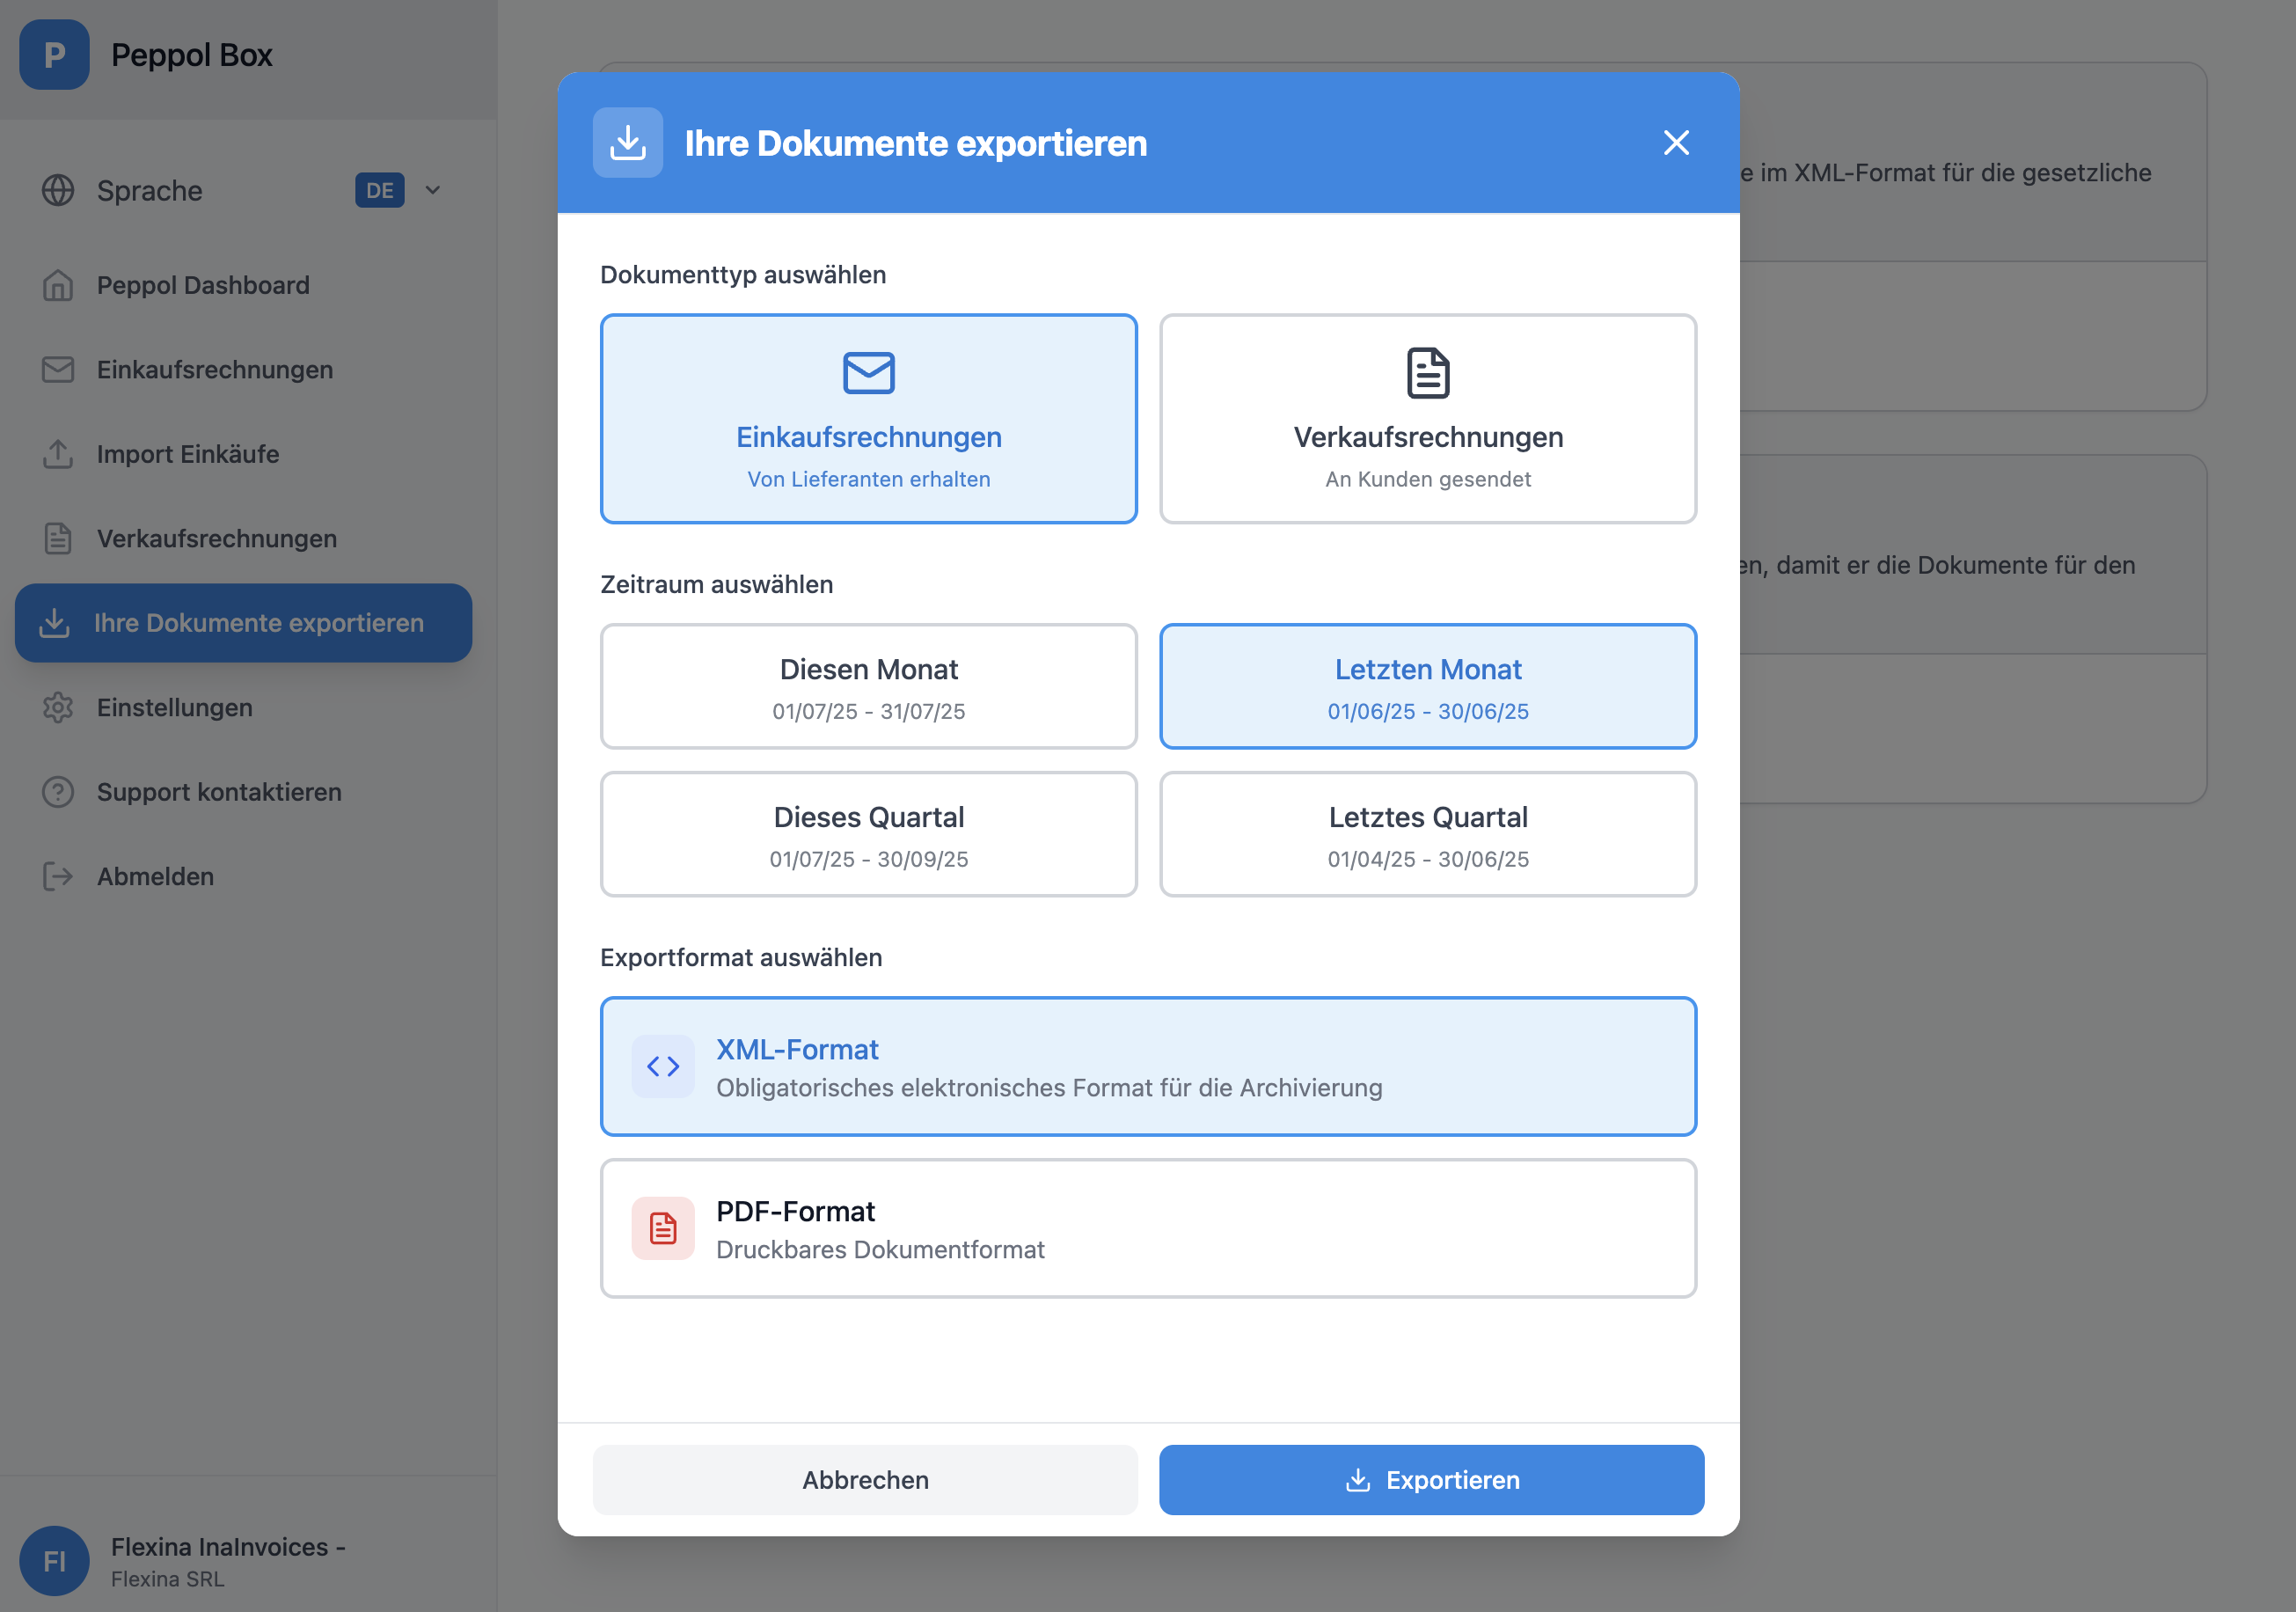Click the home icon for Peppol Dashboard
The width and height of the screenshot is (2296, 1612).
58,286
